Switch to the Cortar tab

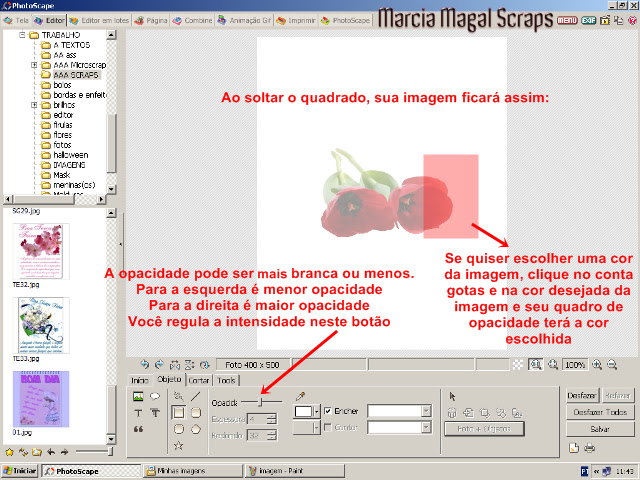point(199,380)
